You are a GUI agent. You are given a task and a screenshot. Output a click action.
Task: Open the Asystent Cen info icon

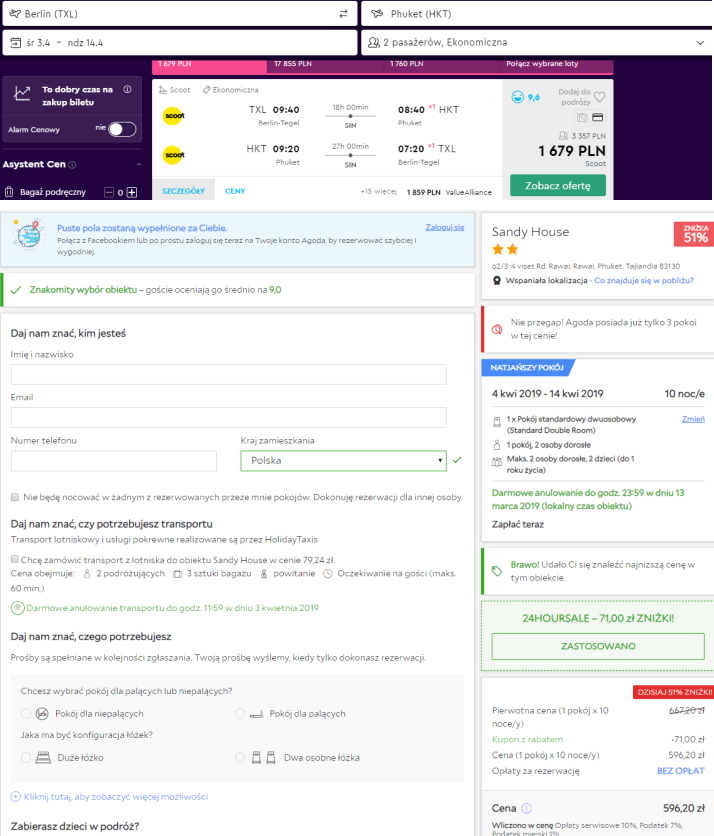coord(73,165)
